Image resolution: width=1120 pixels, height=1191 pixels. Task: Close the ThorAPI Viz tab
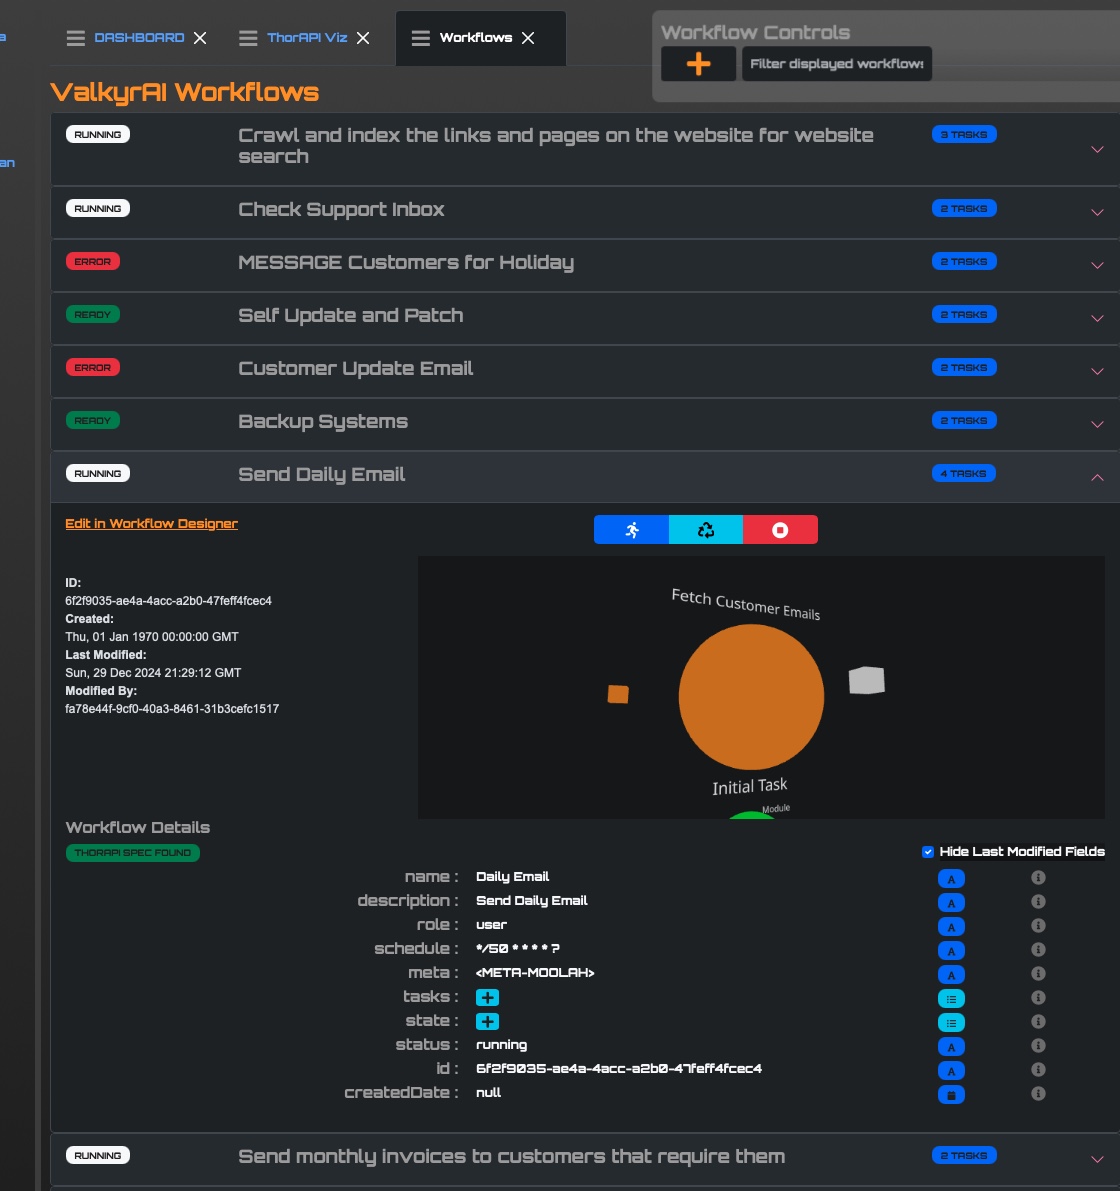coord(363,38)
